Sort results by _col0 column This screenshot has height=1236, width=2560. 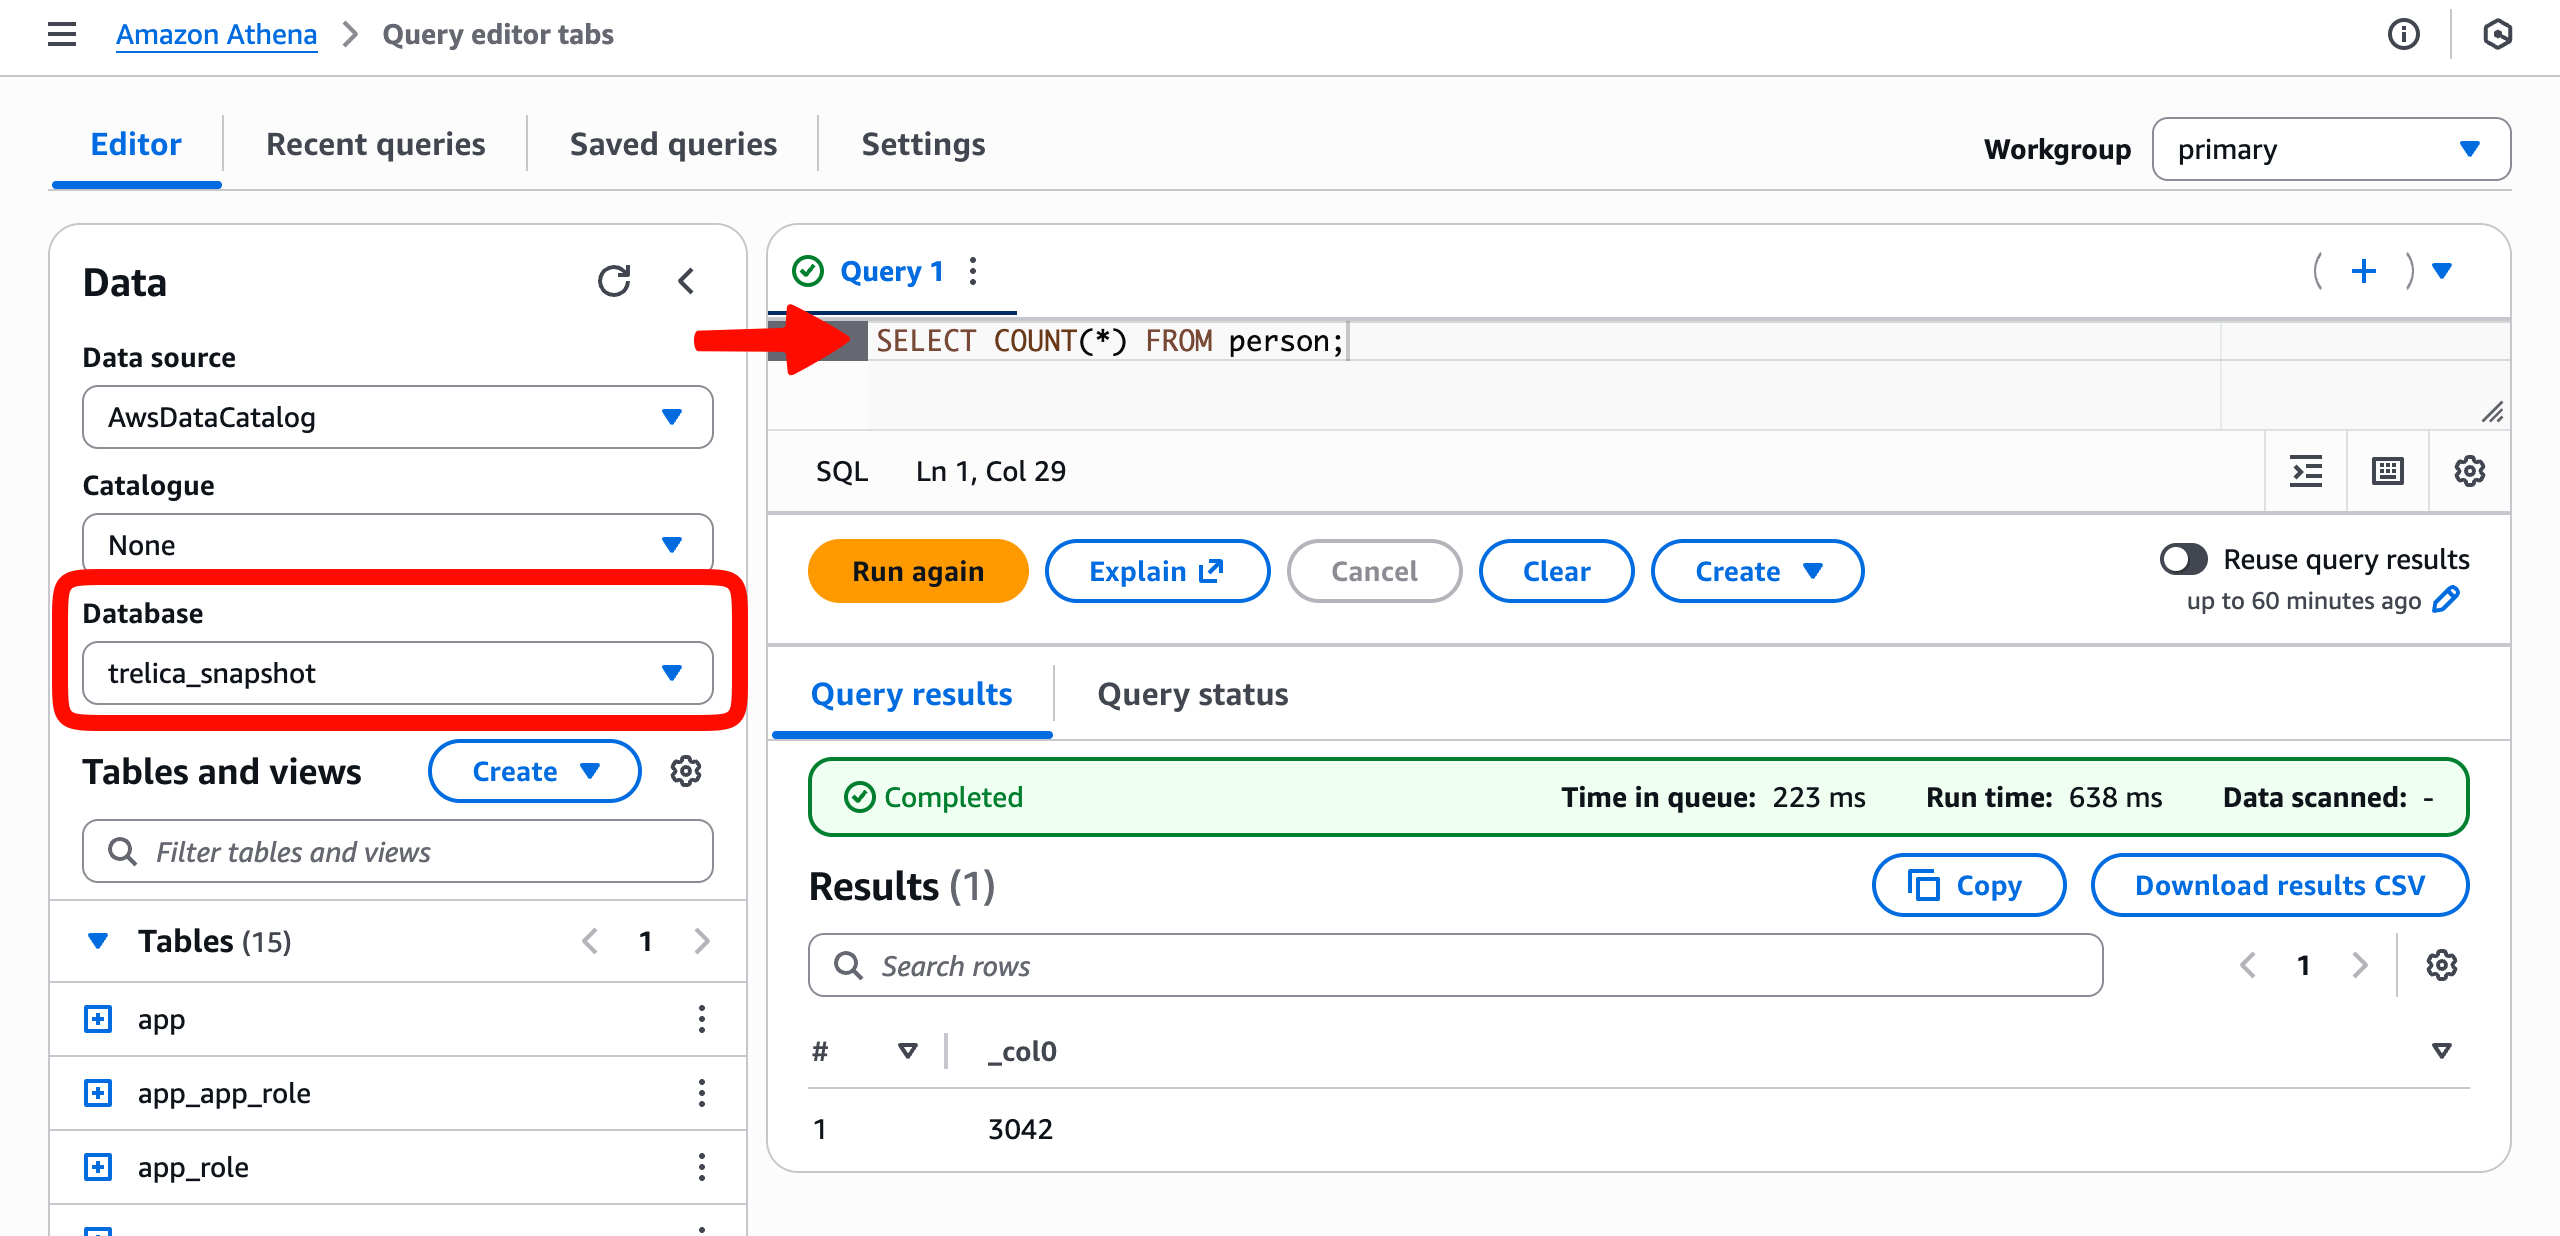click(2441, 1051)
